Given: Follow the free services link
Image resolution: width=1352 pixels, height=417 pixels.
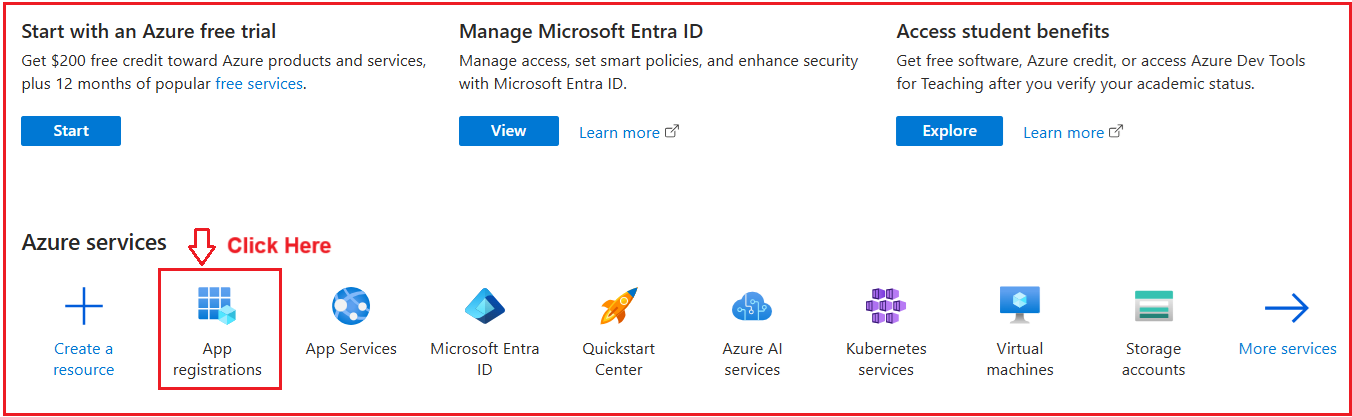Looking at the screenshot, I should click(x=259, y=84).
